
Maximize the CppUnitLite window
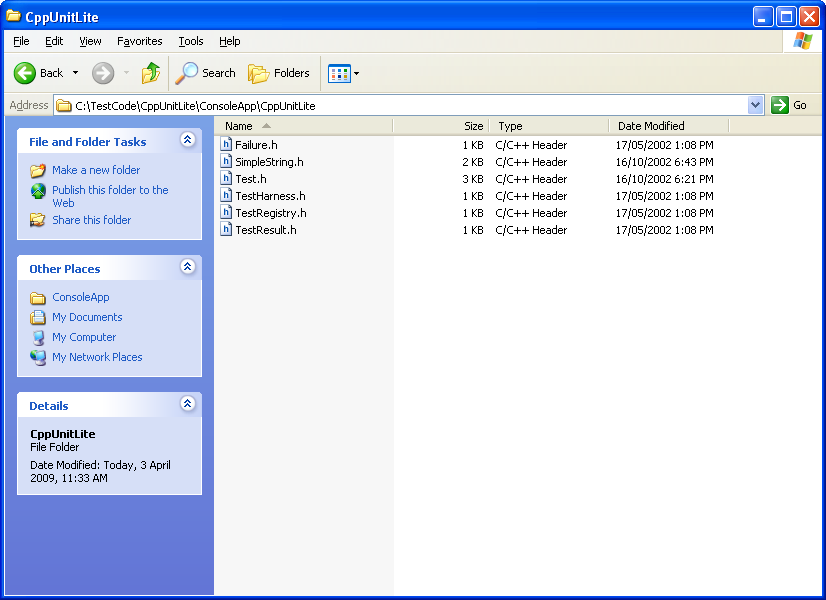point(786,17)
